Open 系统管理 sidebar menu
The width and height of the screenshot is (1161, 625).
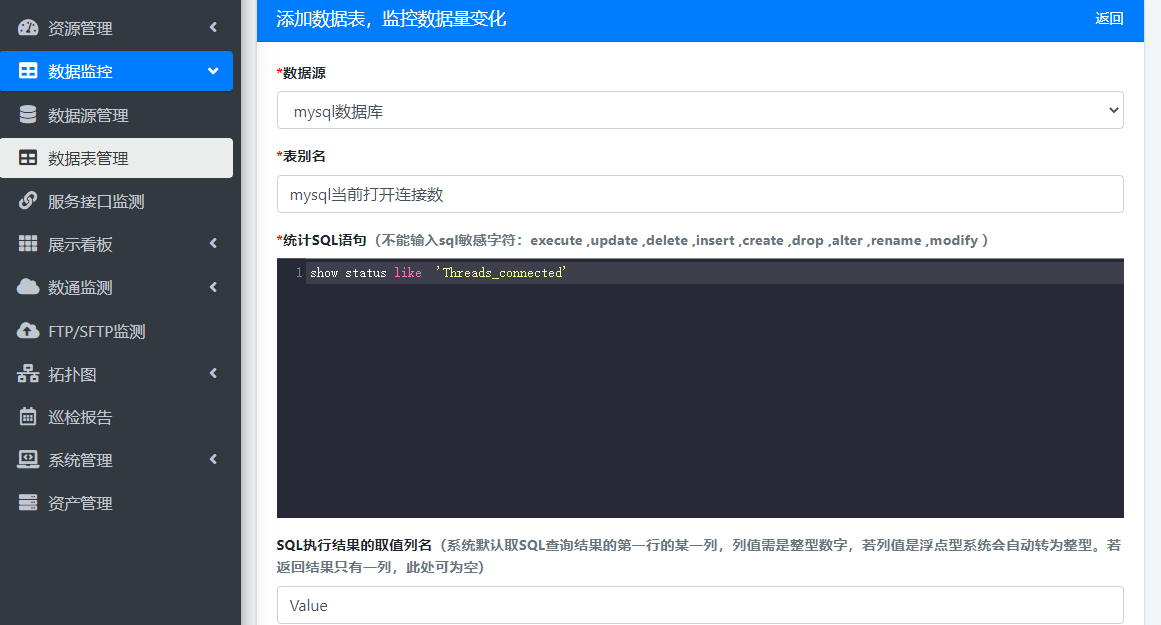click(116, 459)
